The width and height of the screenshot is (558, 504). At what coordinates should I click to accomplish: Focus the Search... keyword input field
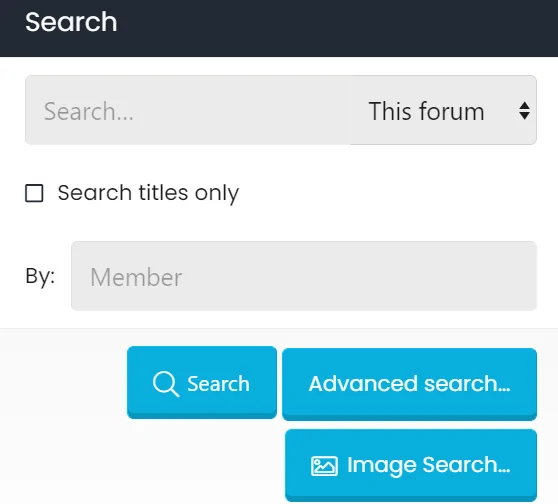188,110
